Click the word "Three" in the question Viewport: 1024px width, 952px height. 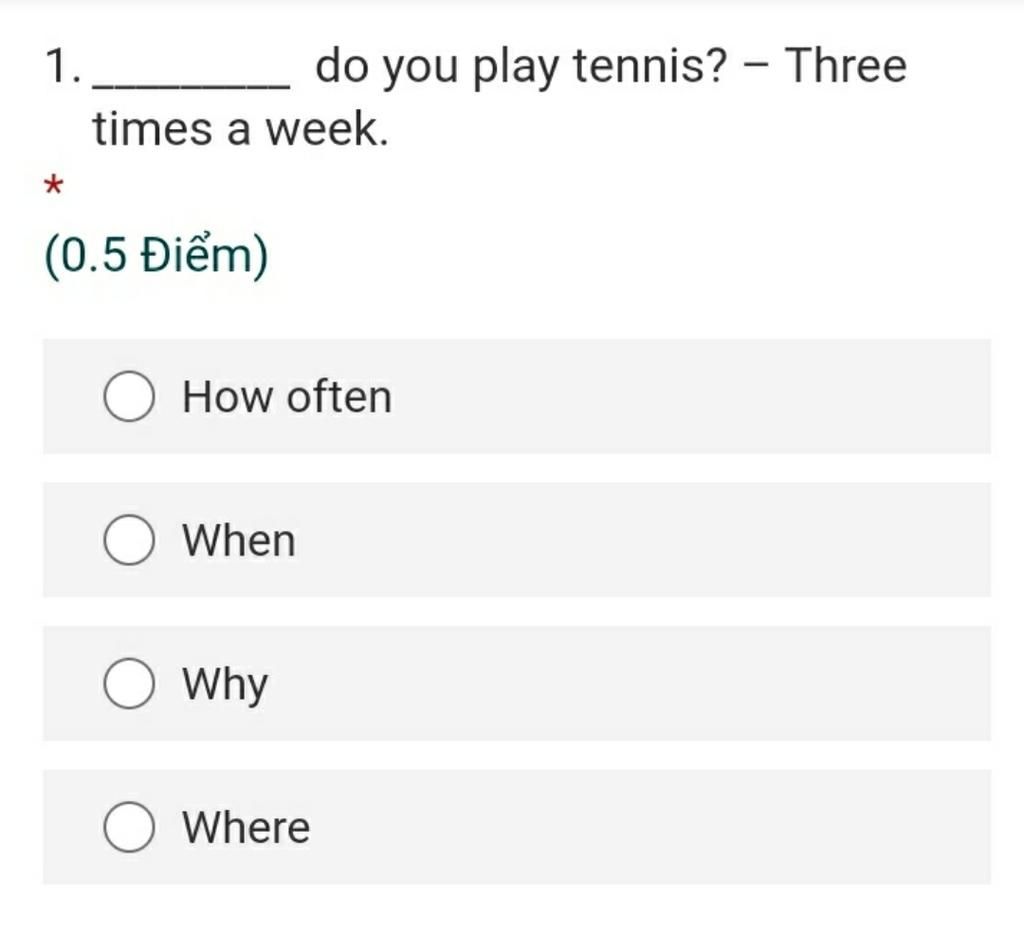click(x=846, y=65)
